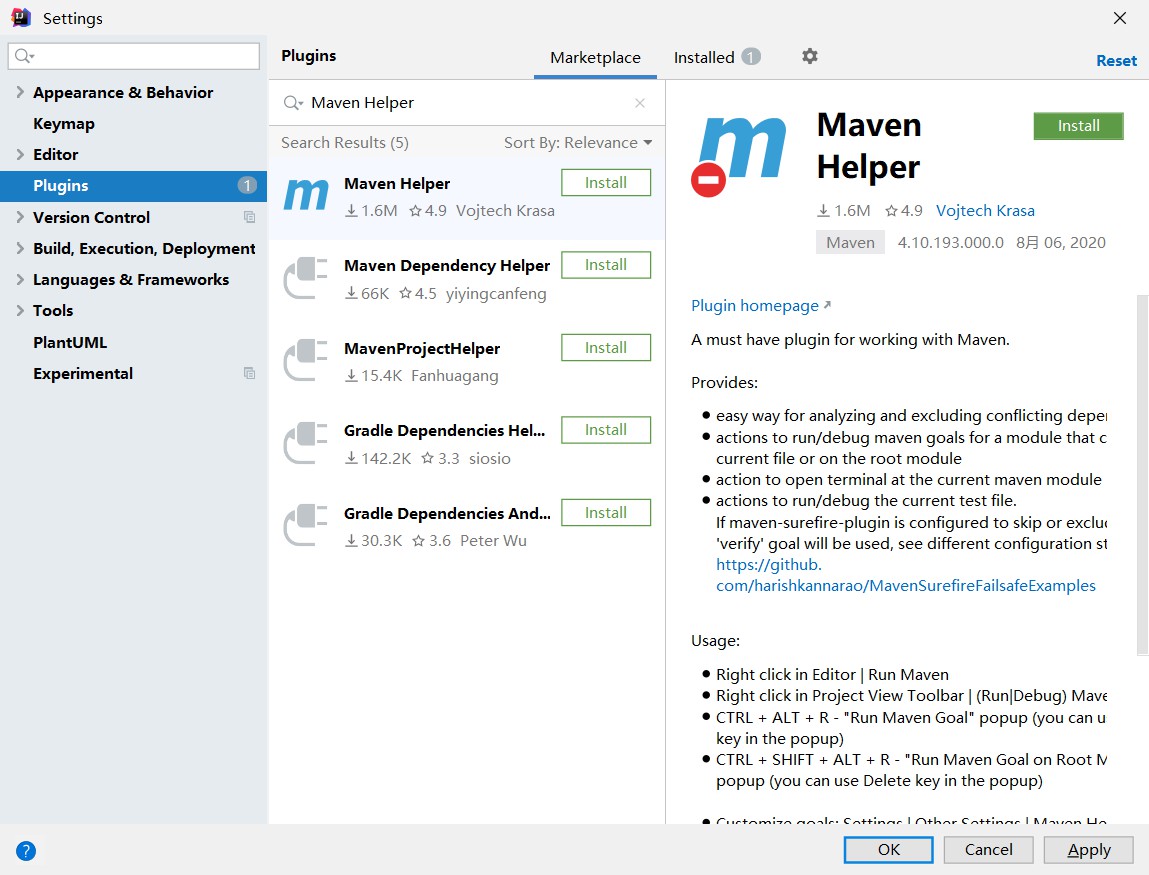1149x875 pixels.
Task: Switch to the Marketplace tab
Action: 595,58
